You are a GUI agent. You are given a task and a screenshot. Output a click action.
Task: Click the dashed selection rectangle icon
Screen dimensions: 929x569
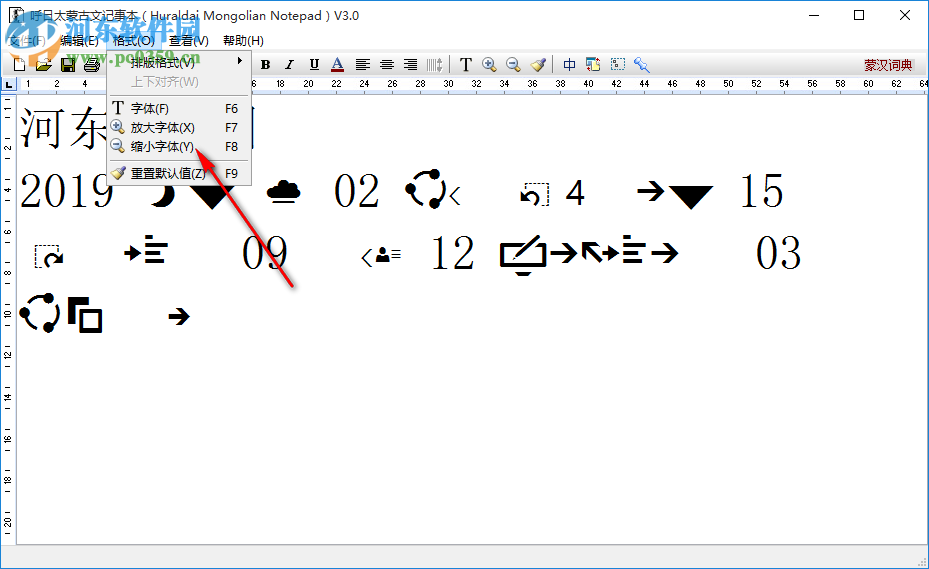point(617,64)
